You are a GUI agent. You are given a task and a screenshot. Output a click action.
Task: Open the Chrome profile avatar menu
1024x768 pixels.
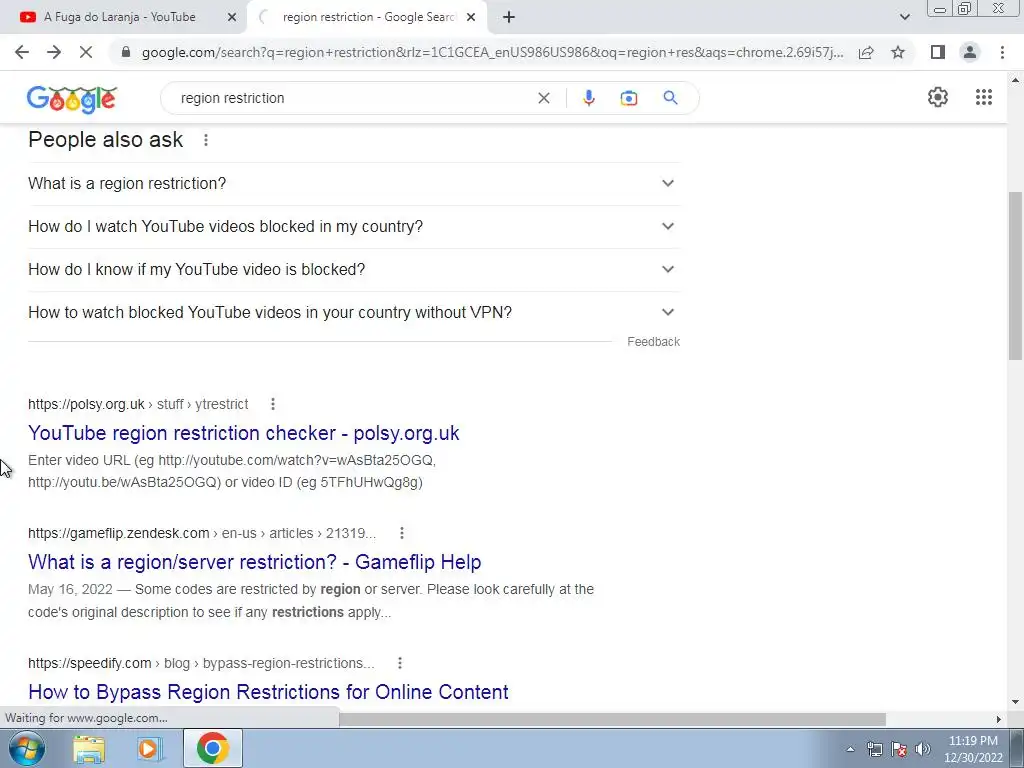click(x=970, y=52)
